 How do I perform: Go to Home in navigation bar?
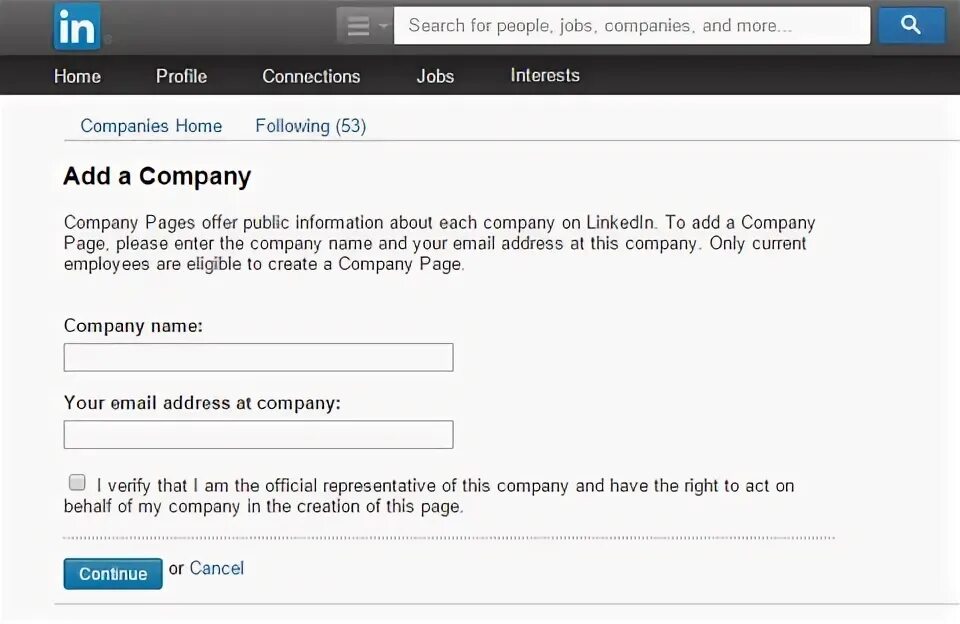coord(77,76)
